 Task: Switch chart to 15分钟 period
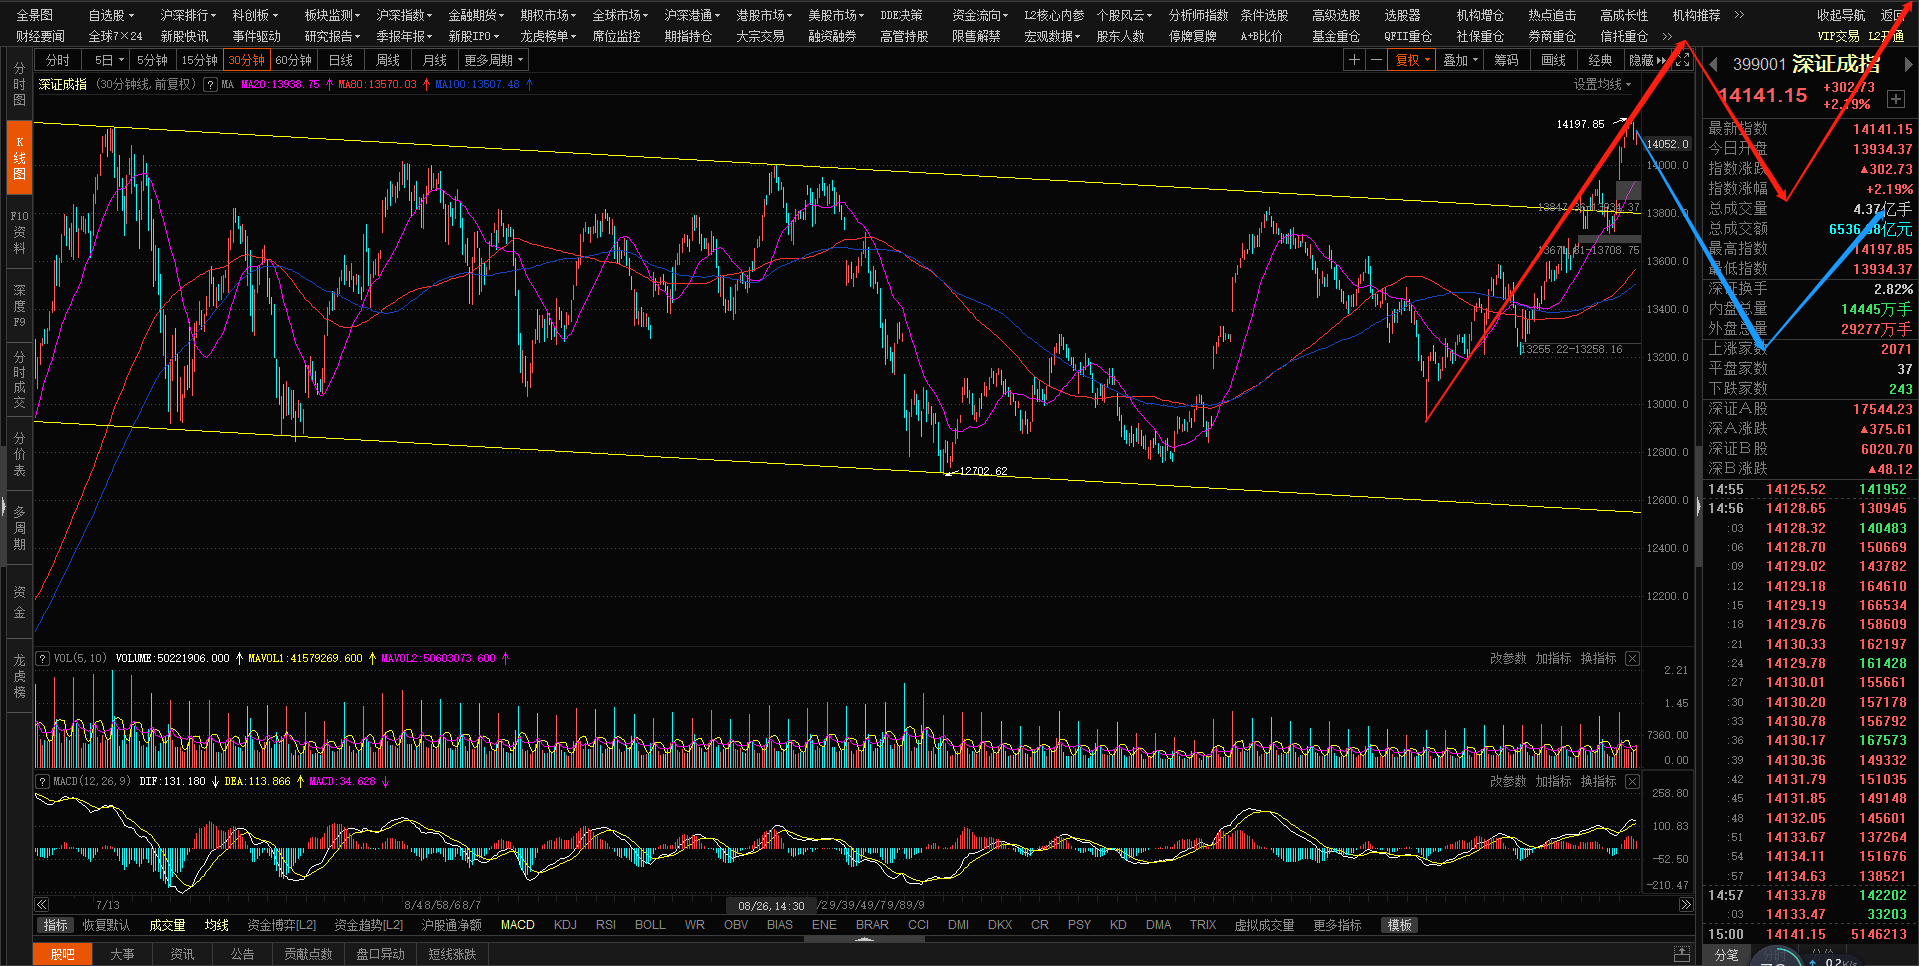[199, 60]
